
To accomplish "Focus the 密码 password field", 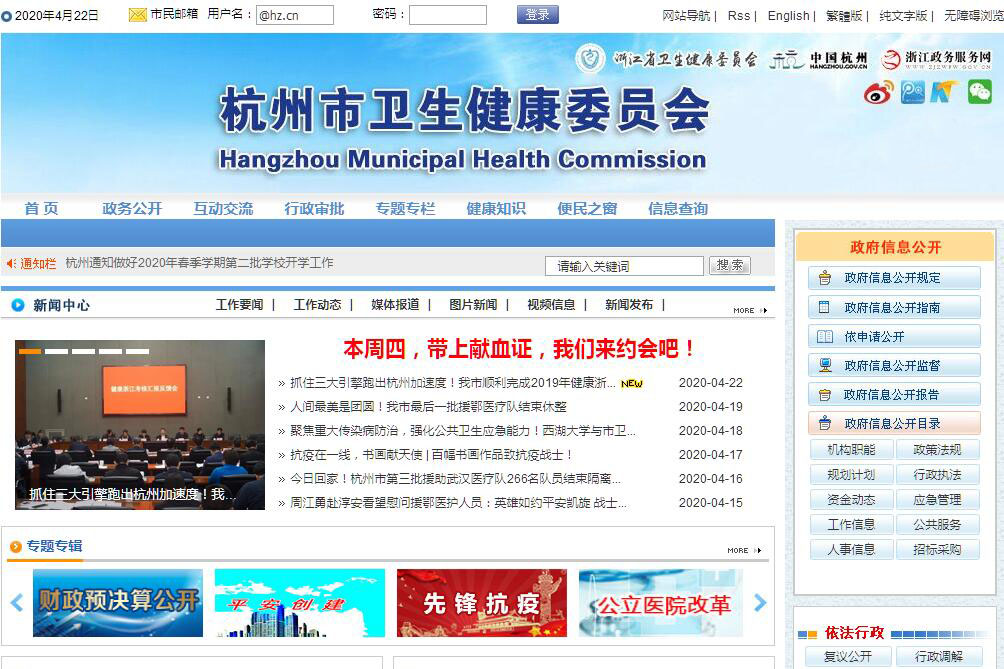I will (x=447, y=15).
